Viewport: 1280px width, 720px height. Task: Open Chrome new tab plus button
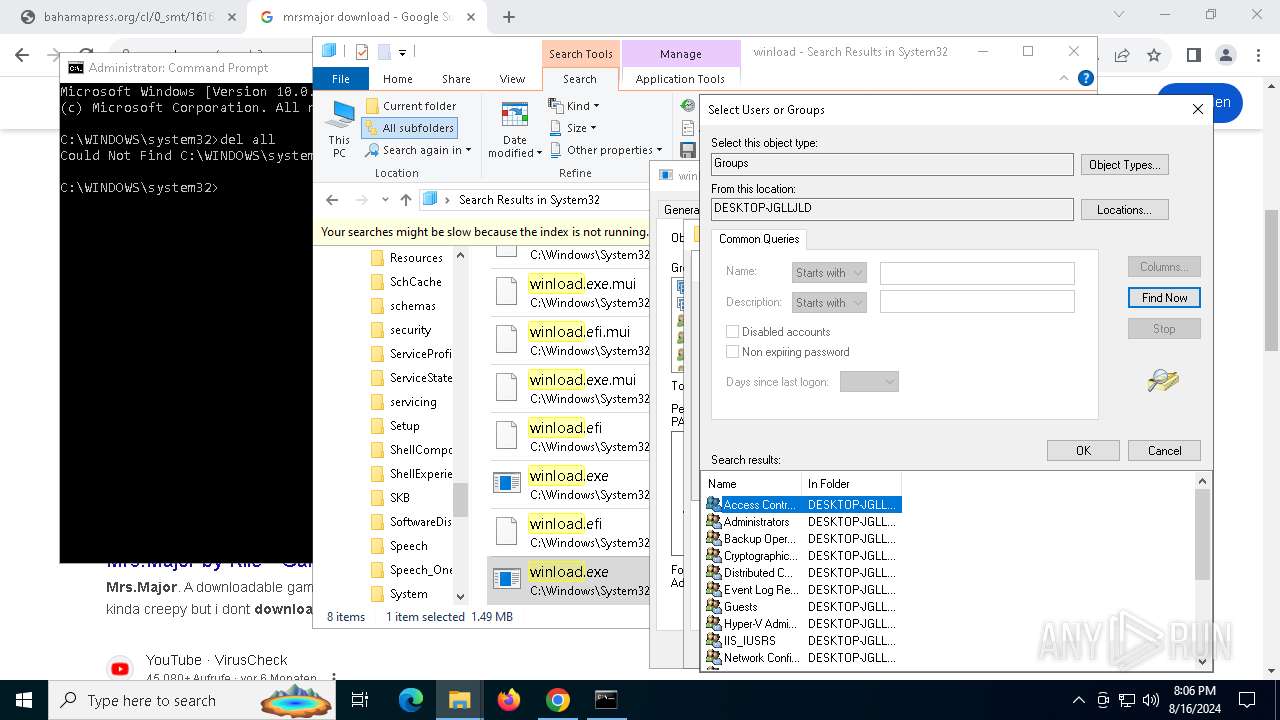(x=509, y=17)
